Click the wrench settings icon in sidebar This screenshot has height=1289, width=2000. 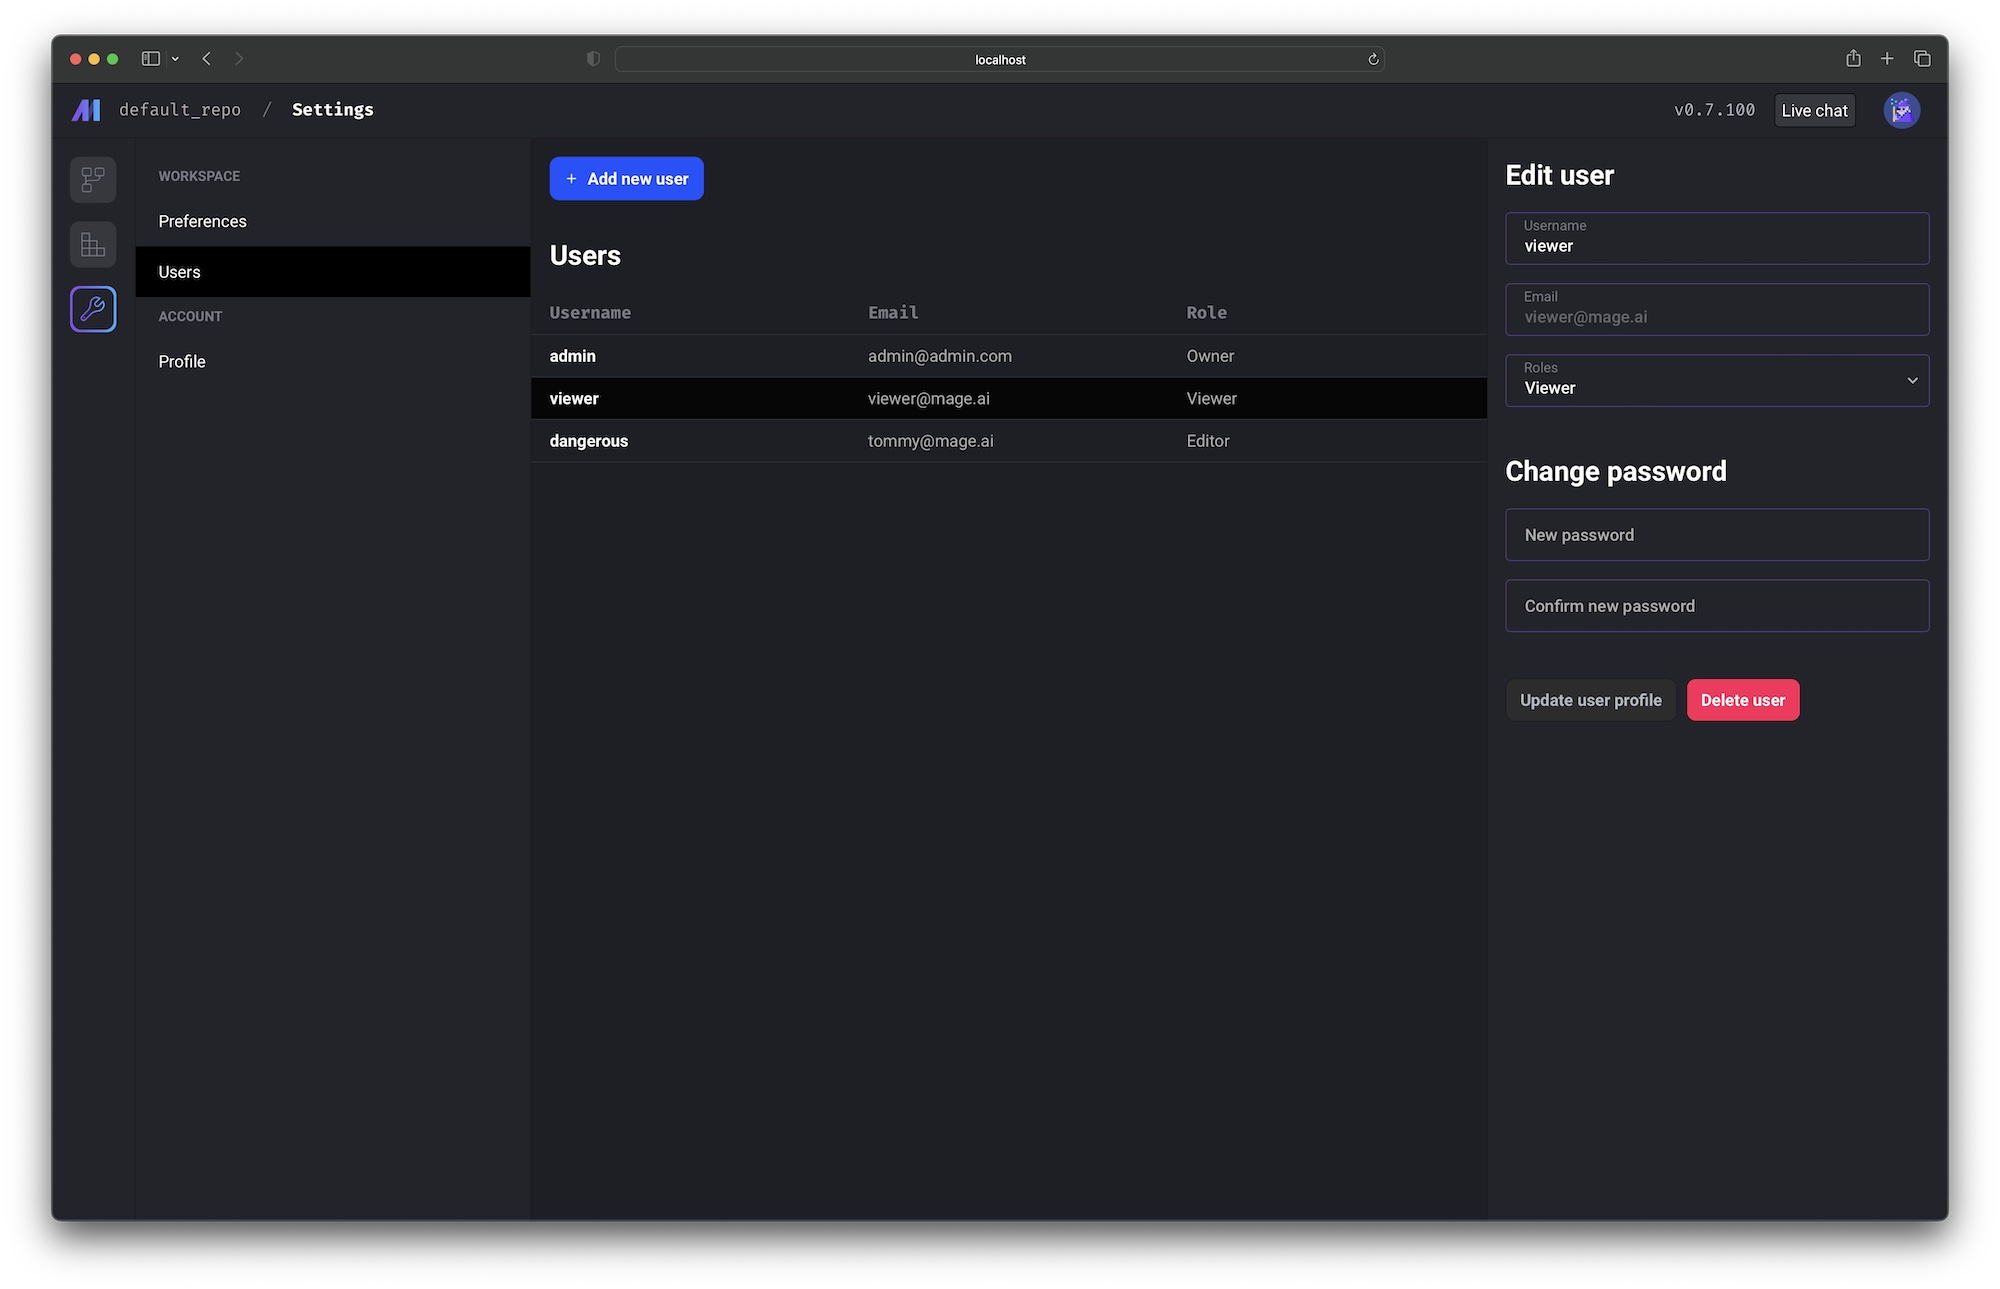(93, 309)
